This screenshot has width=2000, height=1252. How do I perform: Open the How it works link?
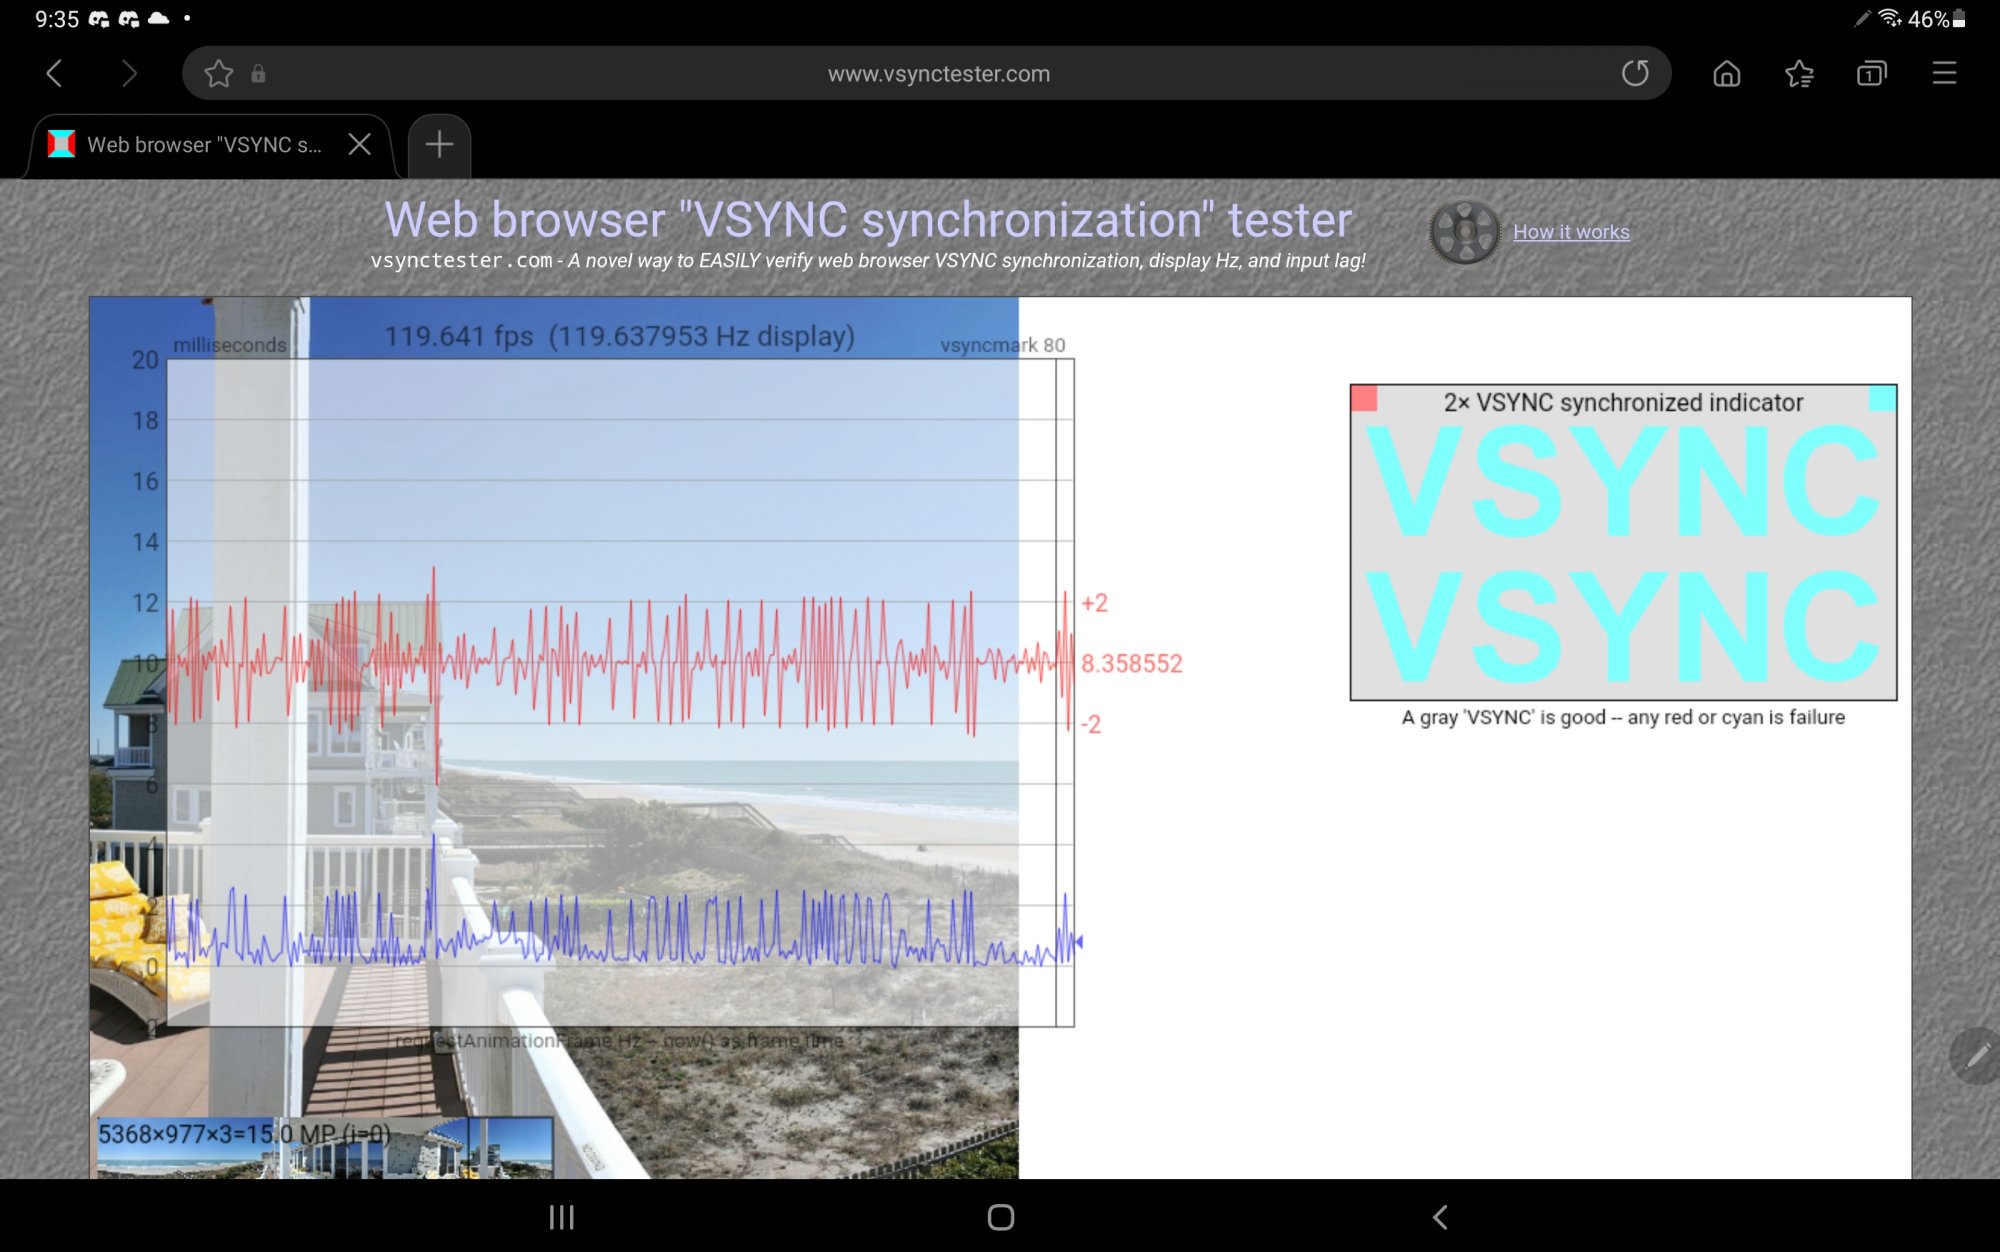pyautogui.click(x=1571, y=232)
